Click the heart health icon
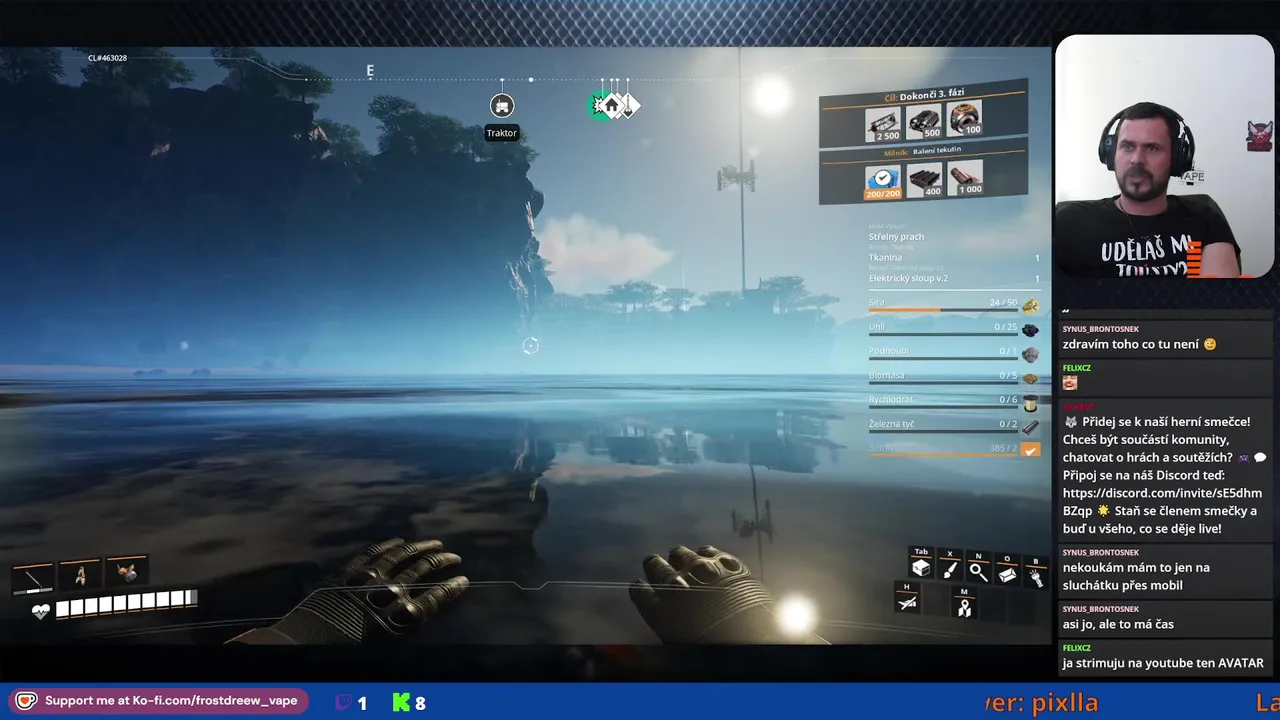This screenshot has width=1280, height=720. [x=40, y=610]
